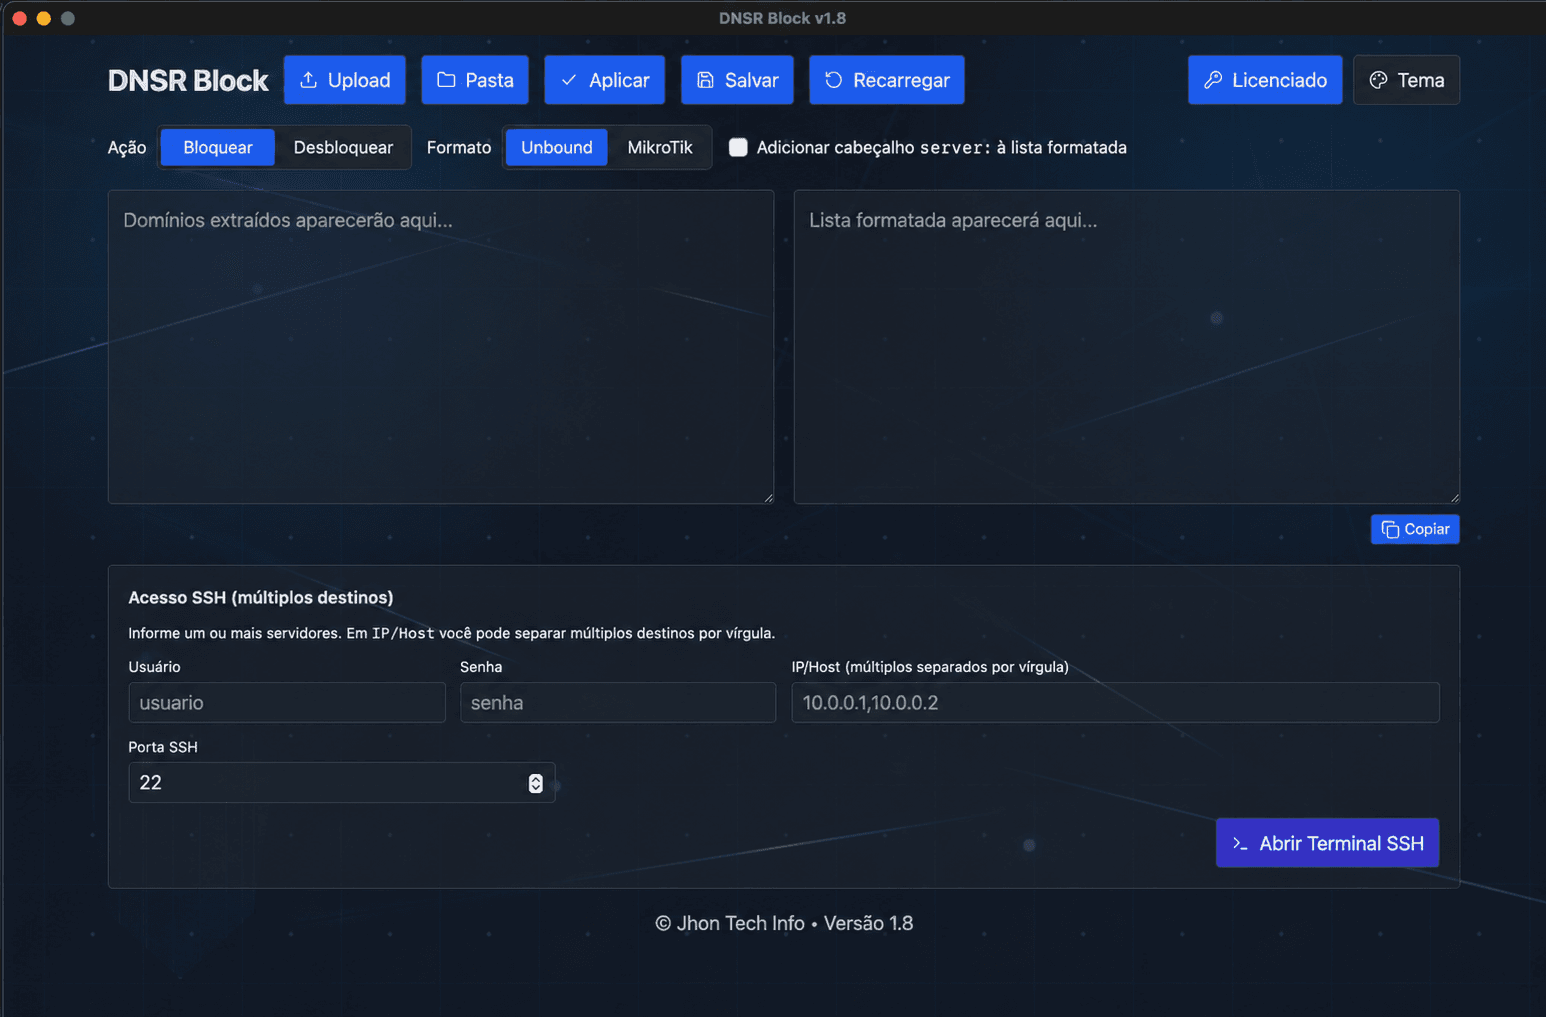Choose the MikroTik format
Image resolution: width=1546 pixels, height=1017 pixels.
pyautogui.click(x=660, y=147)
